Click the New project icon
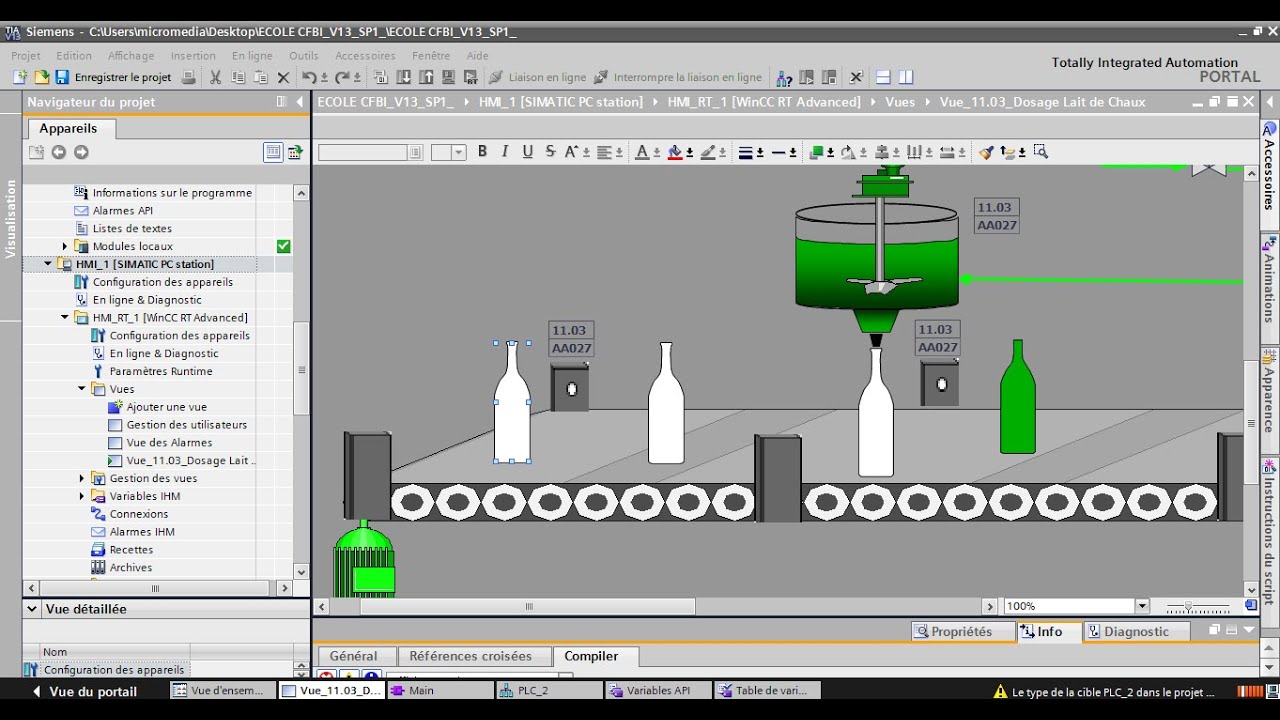 click(19, 77)
